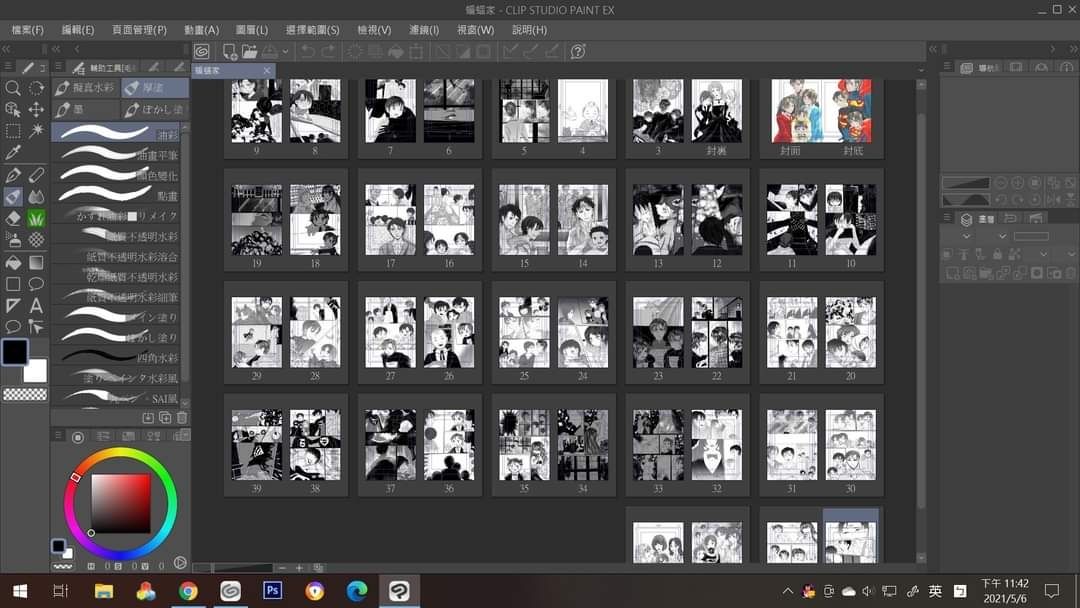
Task: Choose the SAI風 brush preset
Action: 117,397
